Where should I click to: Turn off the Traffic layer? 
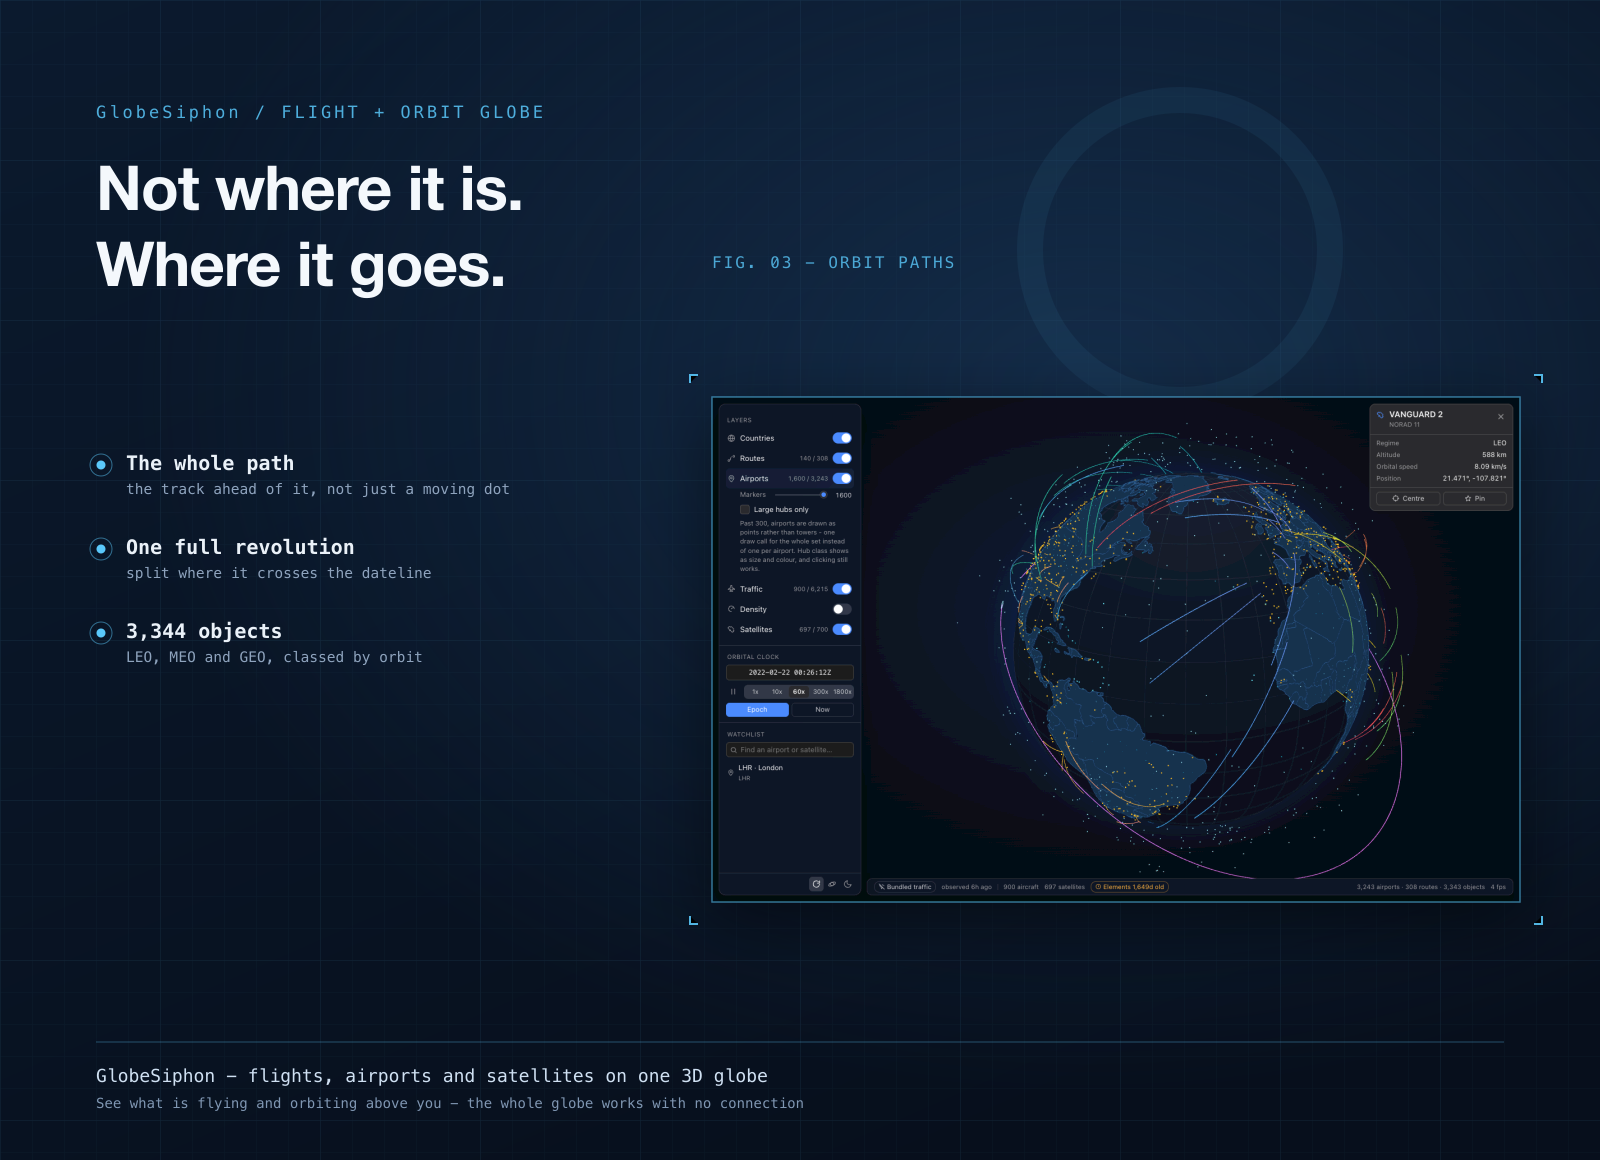point(842,589)
